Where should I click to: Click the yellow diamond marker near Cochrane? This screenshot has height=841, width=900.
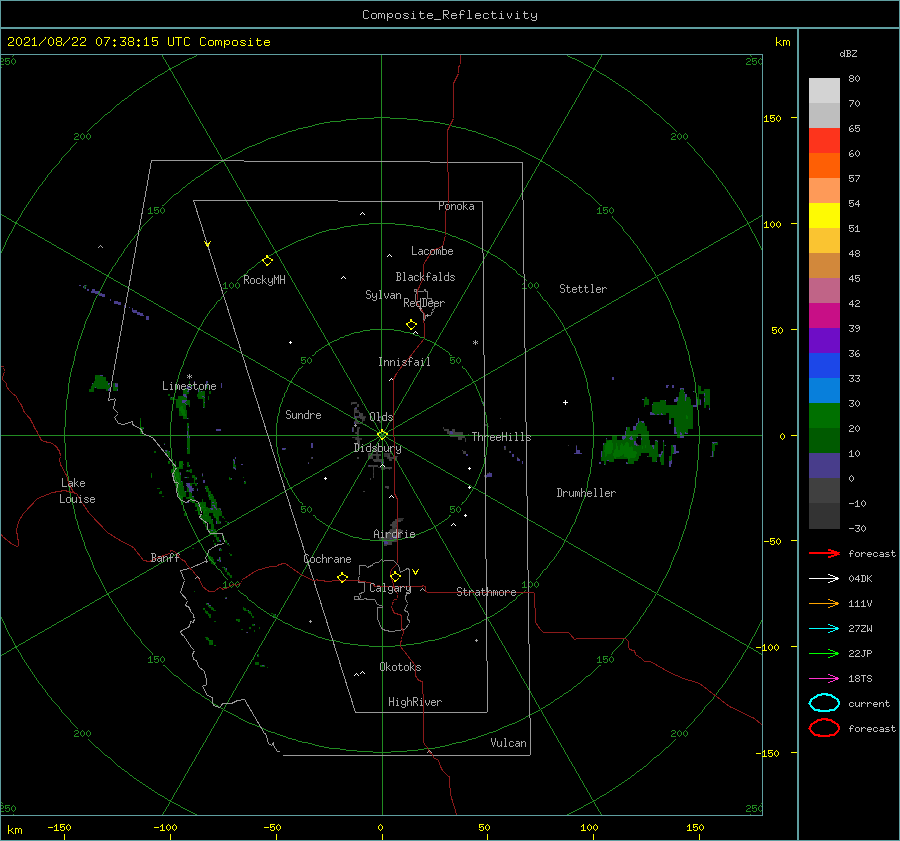tap(343, 577)
